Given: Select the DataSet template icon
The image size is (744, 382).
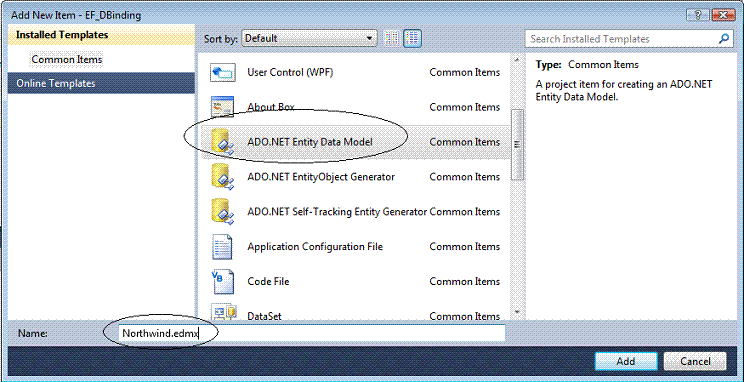Looking at the screenshot, I should click(224, 313).
